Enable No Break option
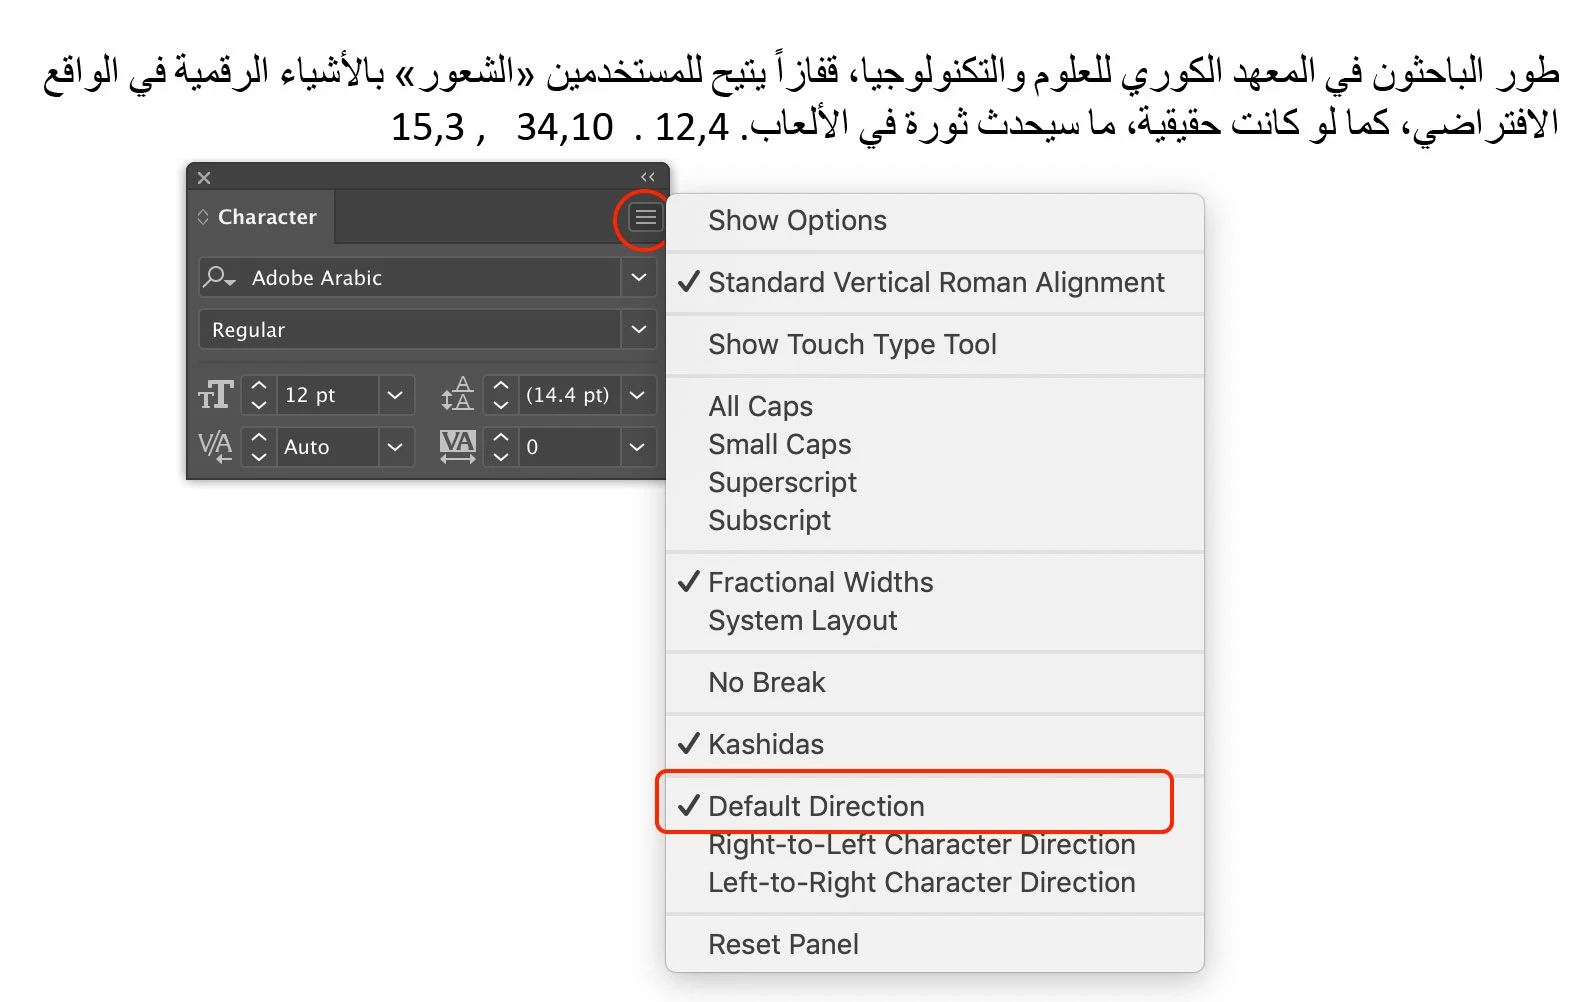Screen dimensions: 1576x1002 tap(934, 682)
